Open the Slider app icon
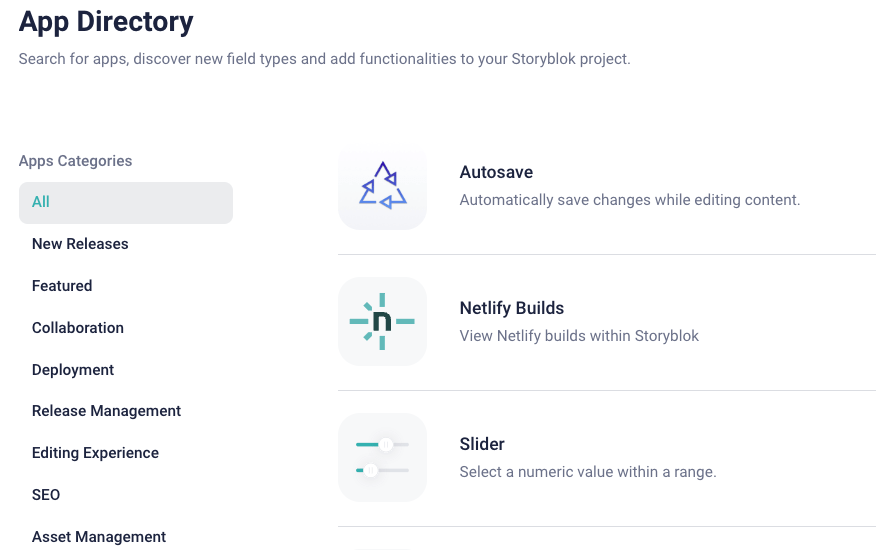This screenshot has height=550, width=876. (382, 457)
